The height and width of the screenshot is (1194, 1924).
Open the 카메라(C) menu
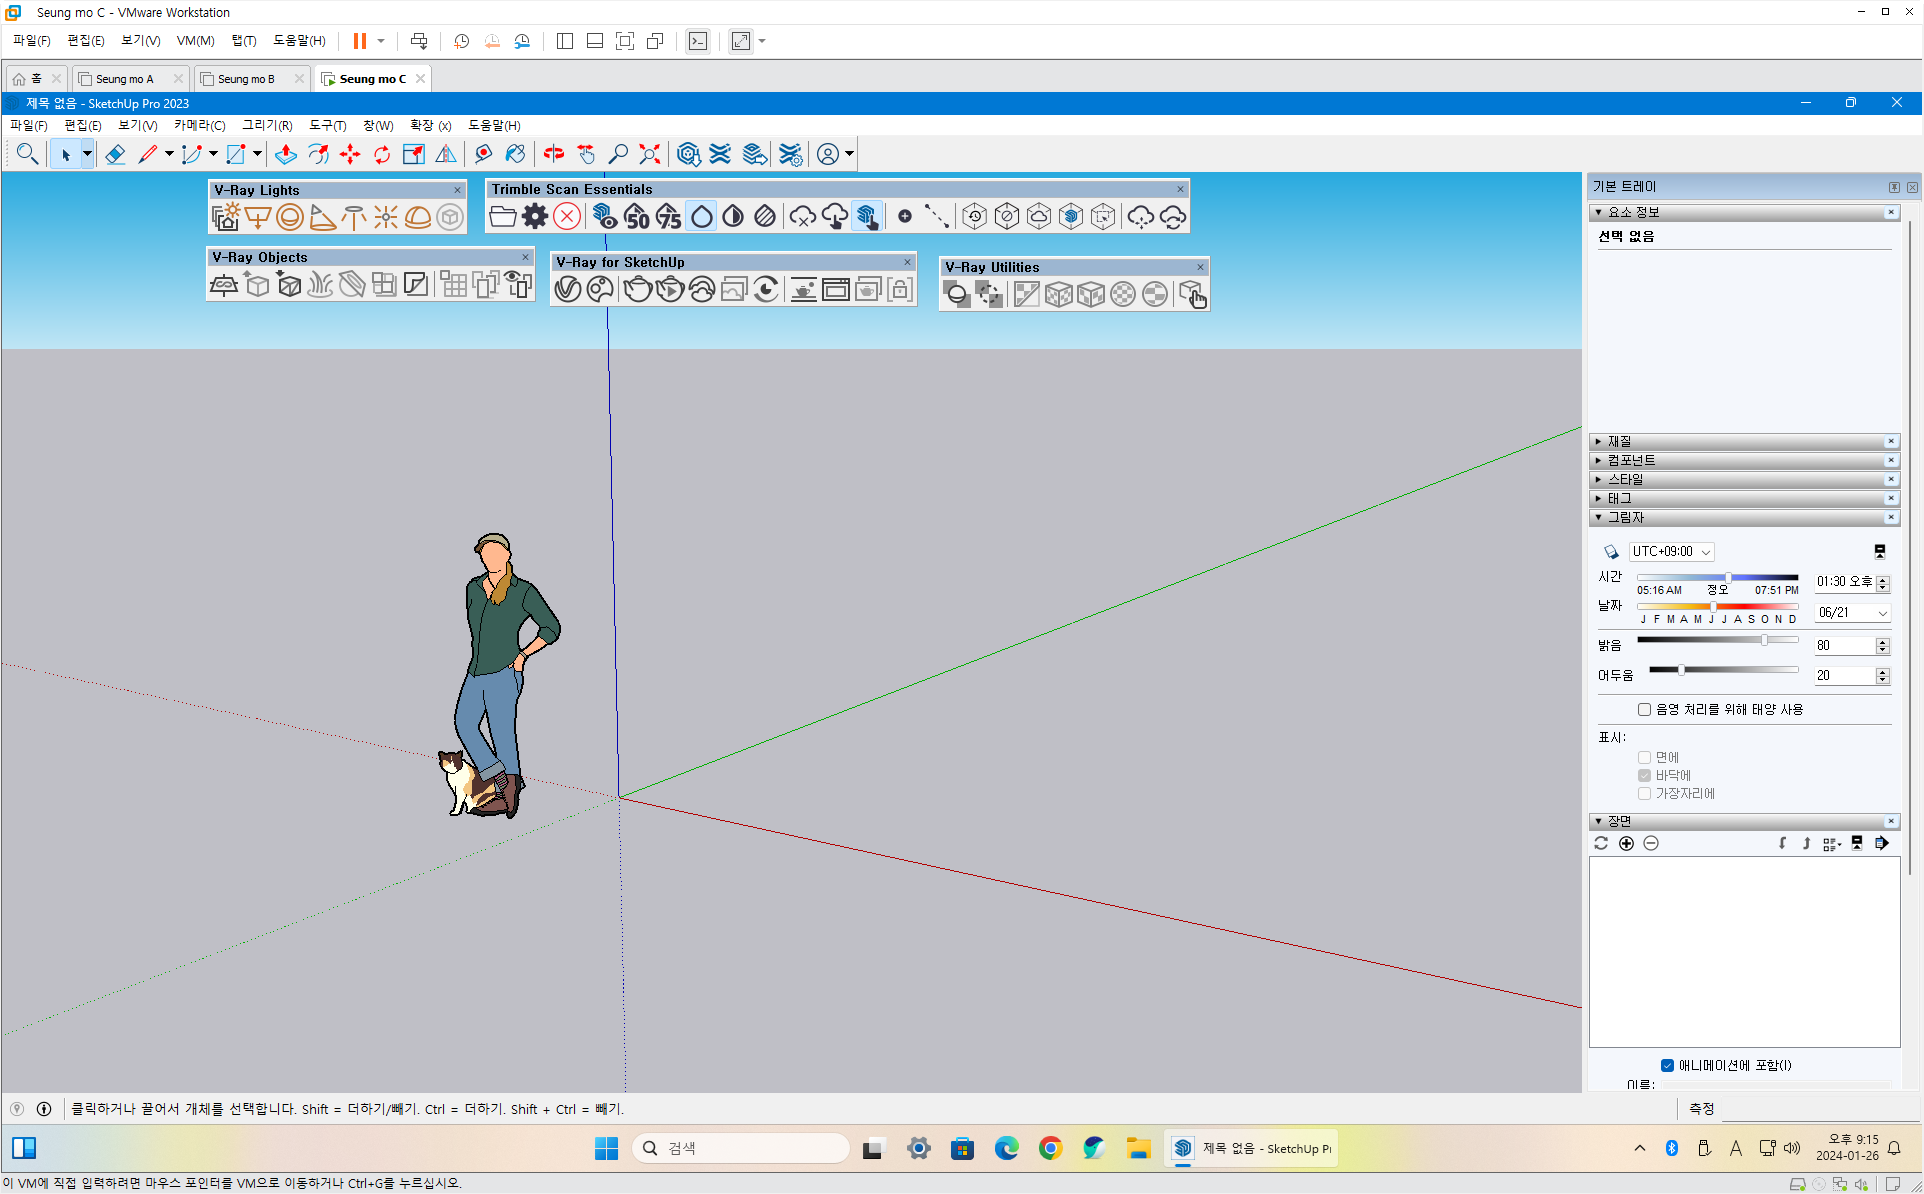199,125
